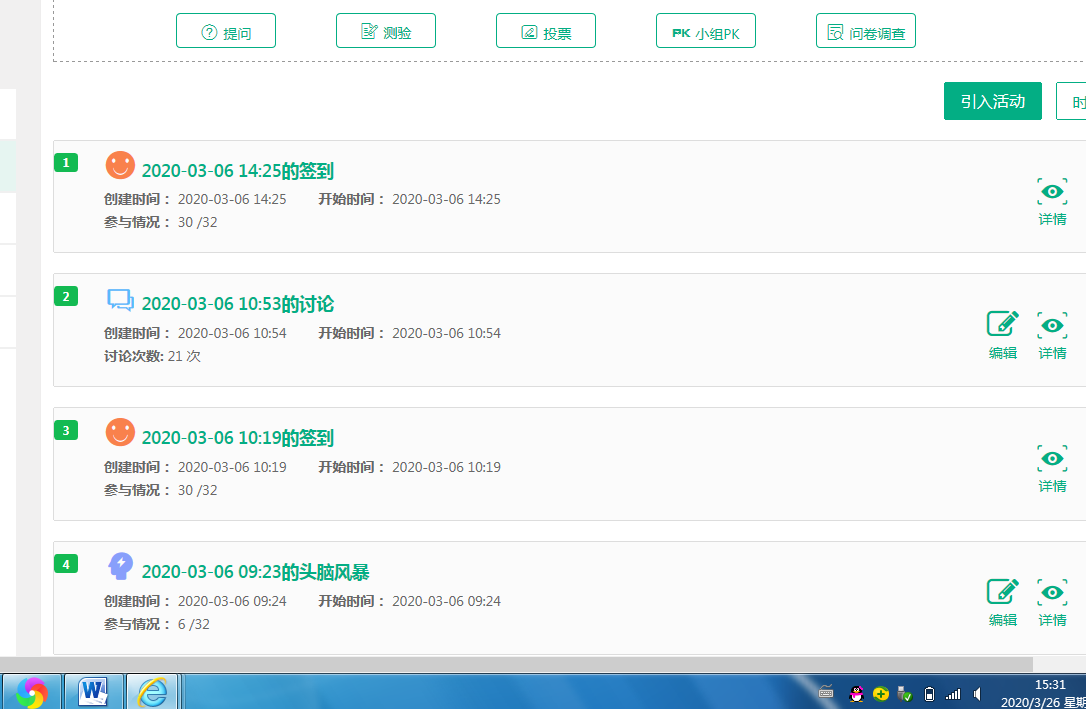Start a 投票 vote activity
Image resolution: width=1086 pixels, height=709 pixels.
point(546,32)
